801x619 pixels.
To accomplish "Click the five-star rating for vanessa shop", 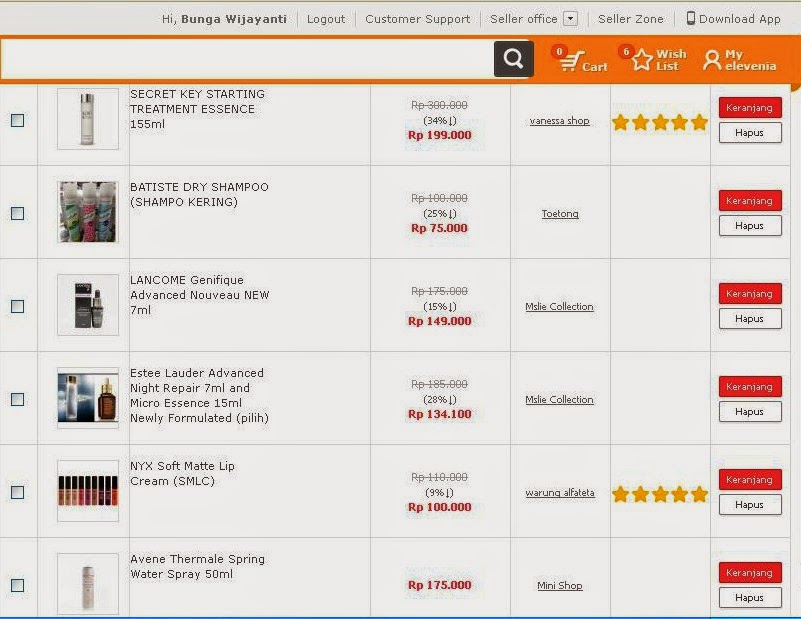I will (660, 123).
